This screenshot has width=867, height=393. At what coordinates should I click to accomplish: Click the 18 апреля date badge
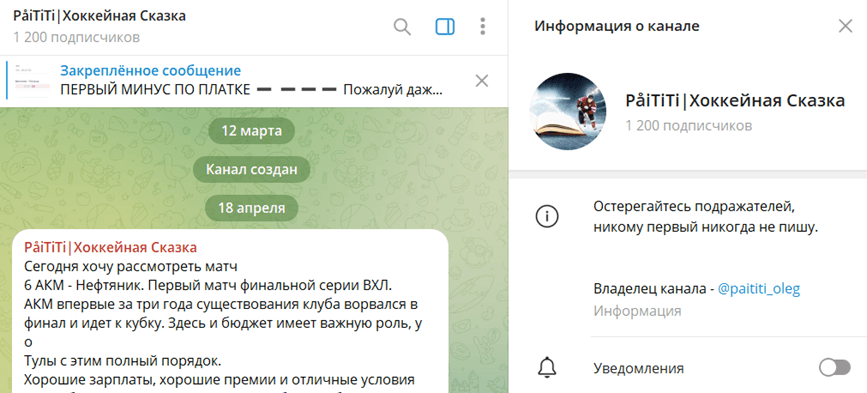pos(252,208)
